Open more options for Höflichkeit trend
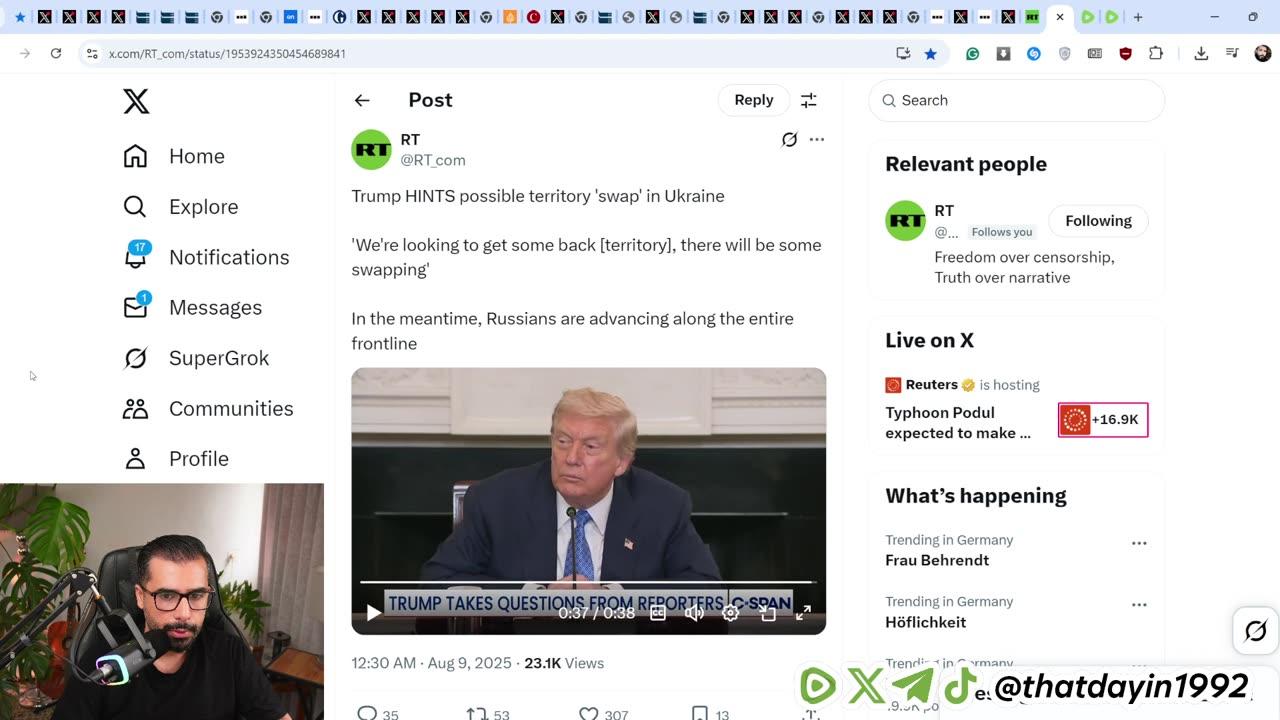 pos(1139,605)
